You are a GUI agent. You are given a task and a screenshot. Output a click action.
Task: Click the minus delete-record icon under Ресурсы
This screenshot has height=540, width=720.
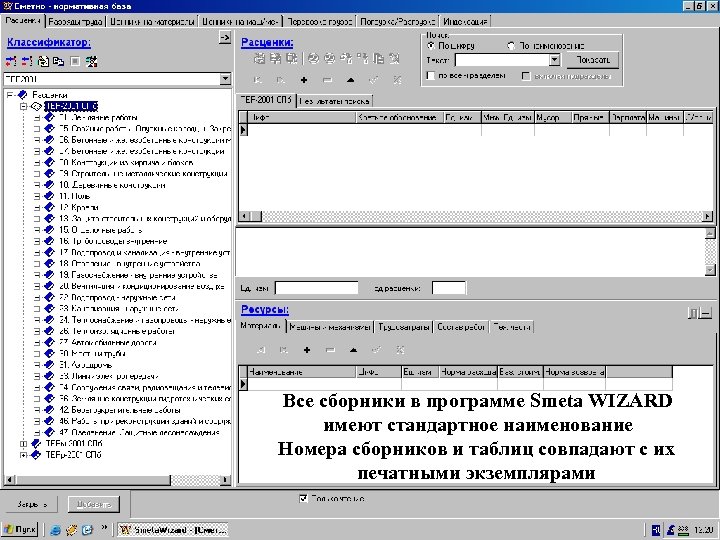click(330, 350)
